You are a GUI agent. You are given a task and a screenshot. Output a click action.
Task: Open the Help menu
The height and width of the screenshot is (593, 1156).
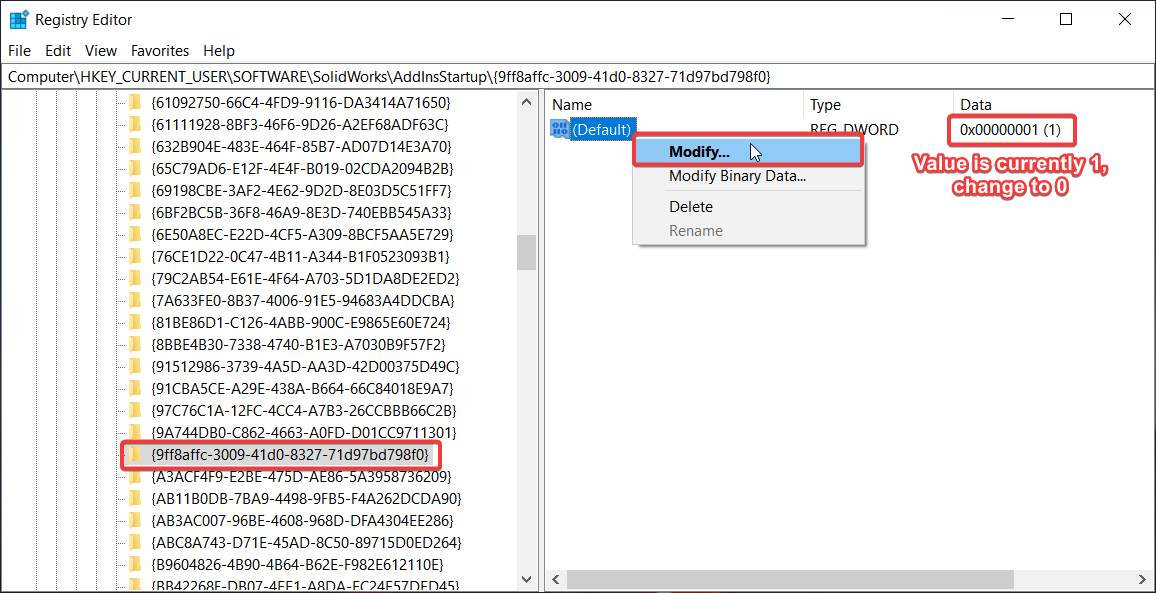point(219,50)
